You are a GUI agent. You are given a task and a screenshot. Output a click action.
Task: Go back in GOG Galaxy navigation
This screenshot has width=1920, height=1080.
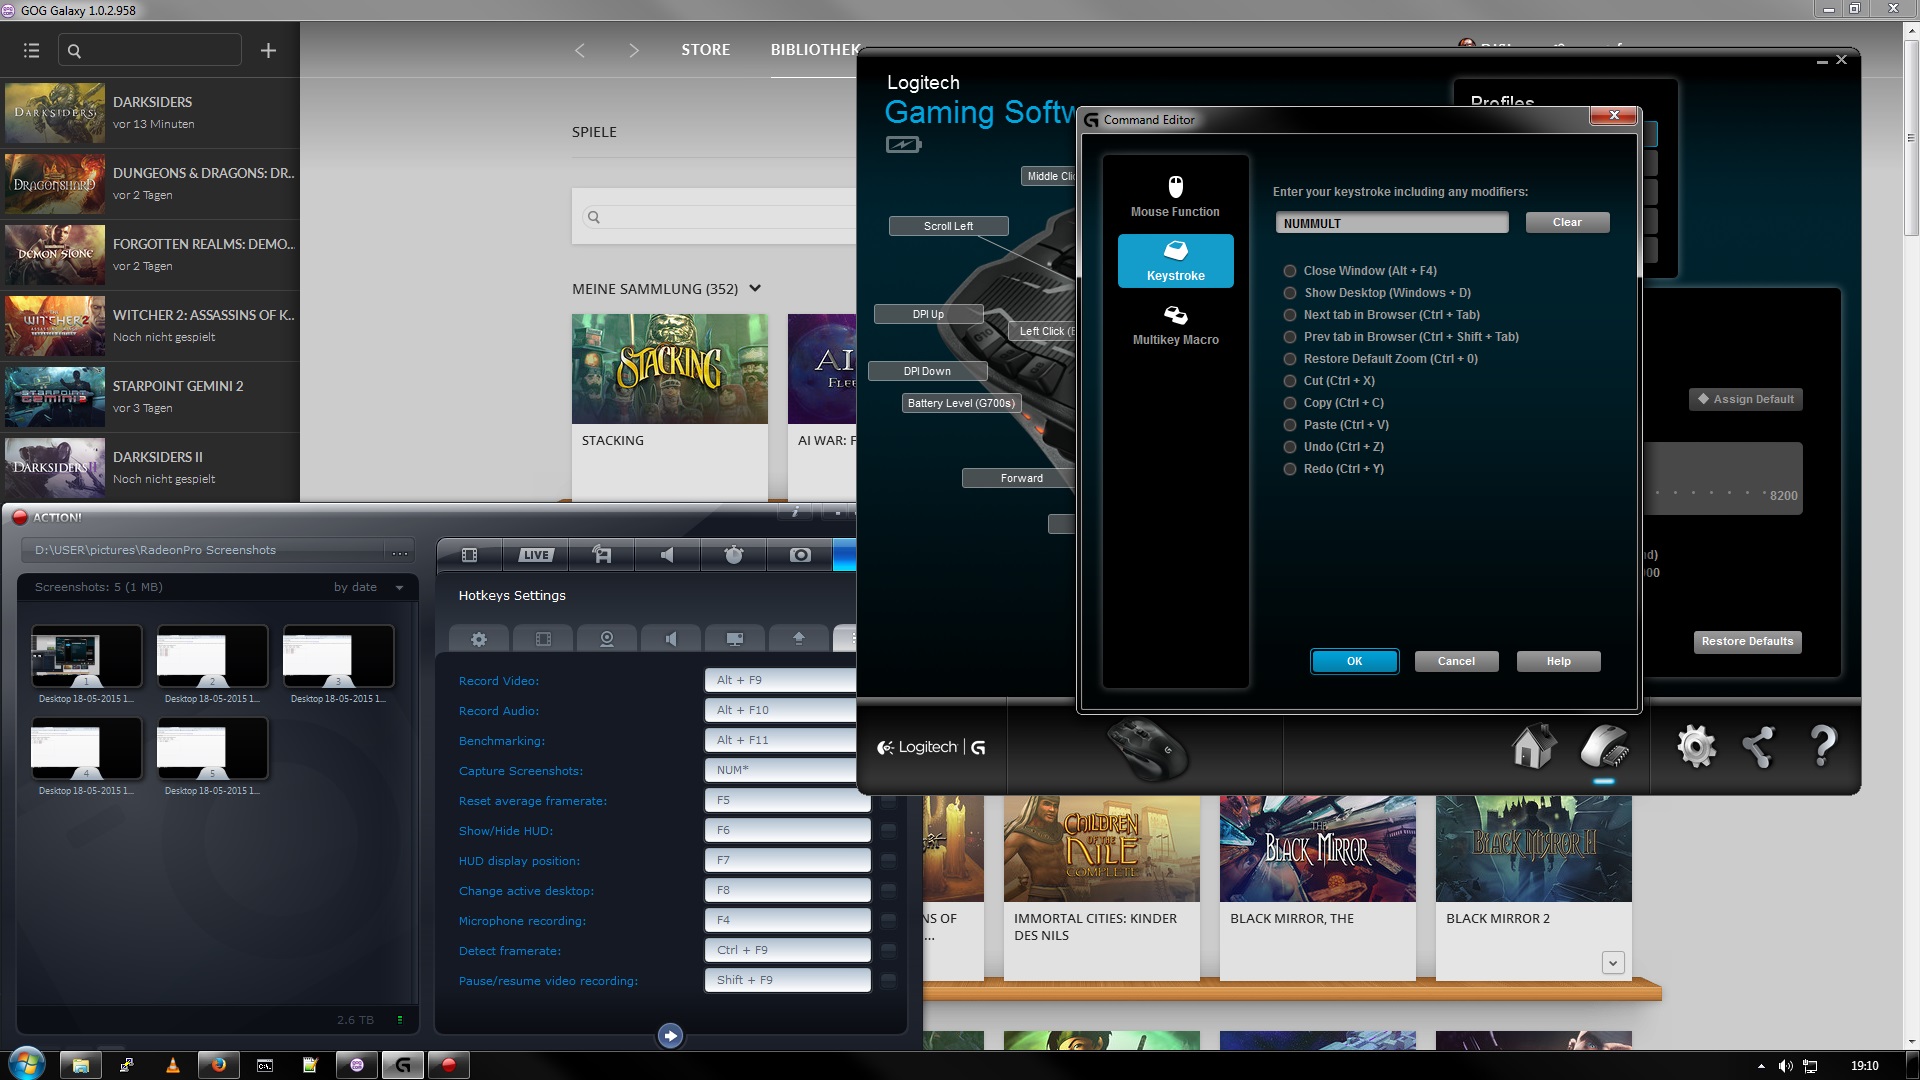pos(579,50)
